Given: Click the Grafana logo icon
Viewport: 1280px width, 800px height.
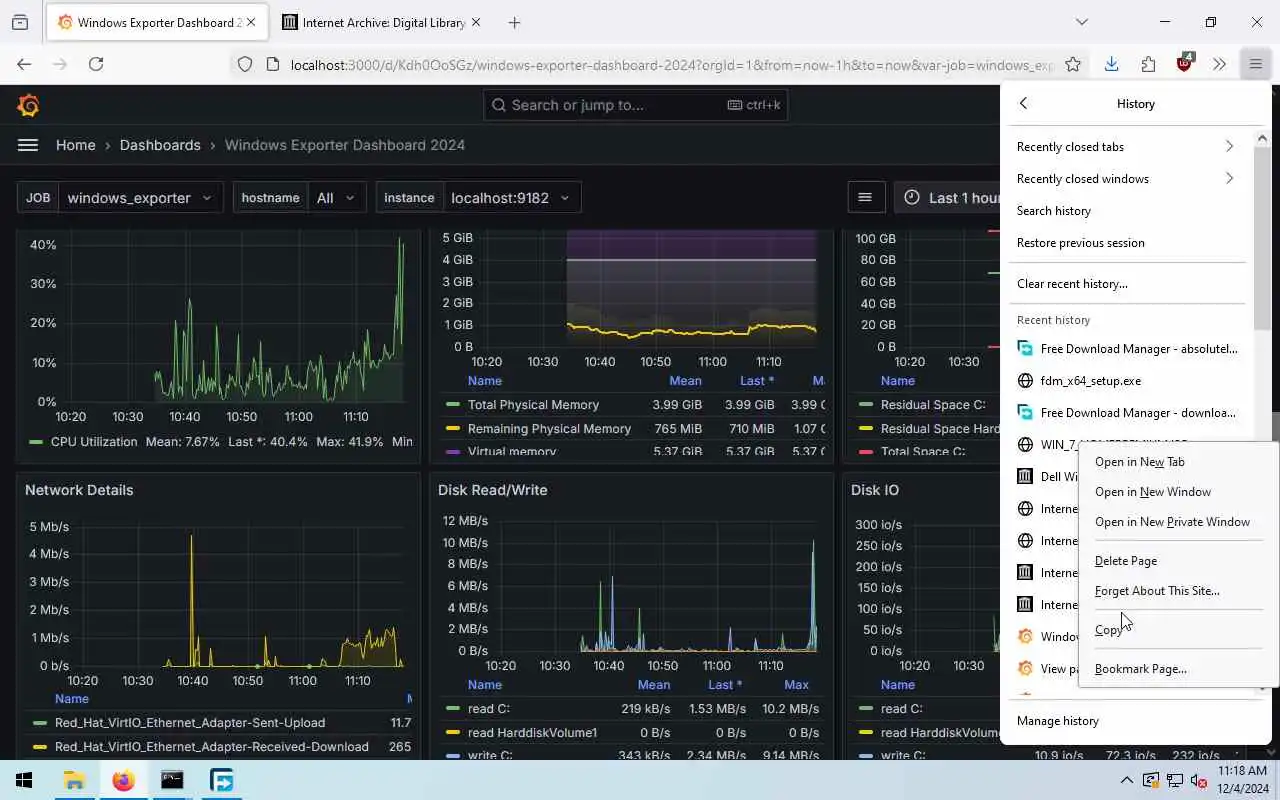Looking at the screenshot, I should tap(28, 105).
